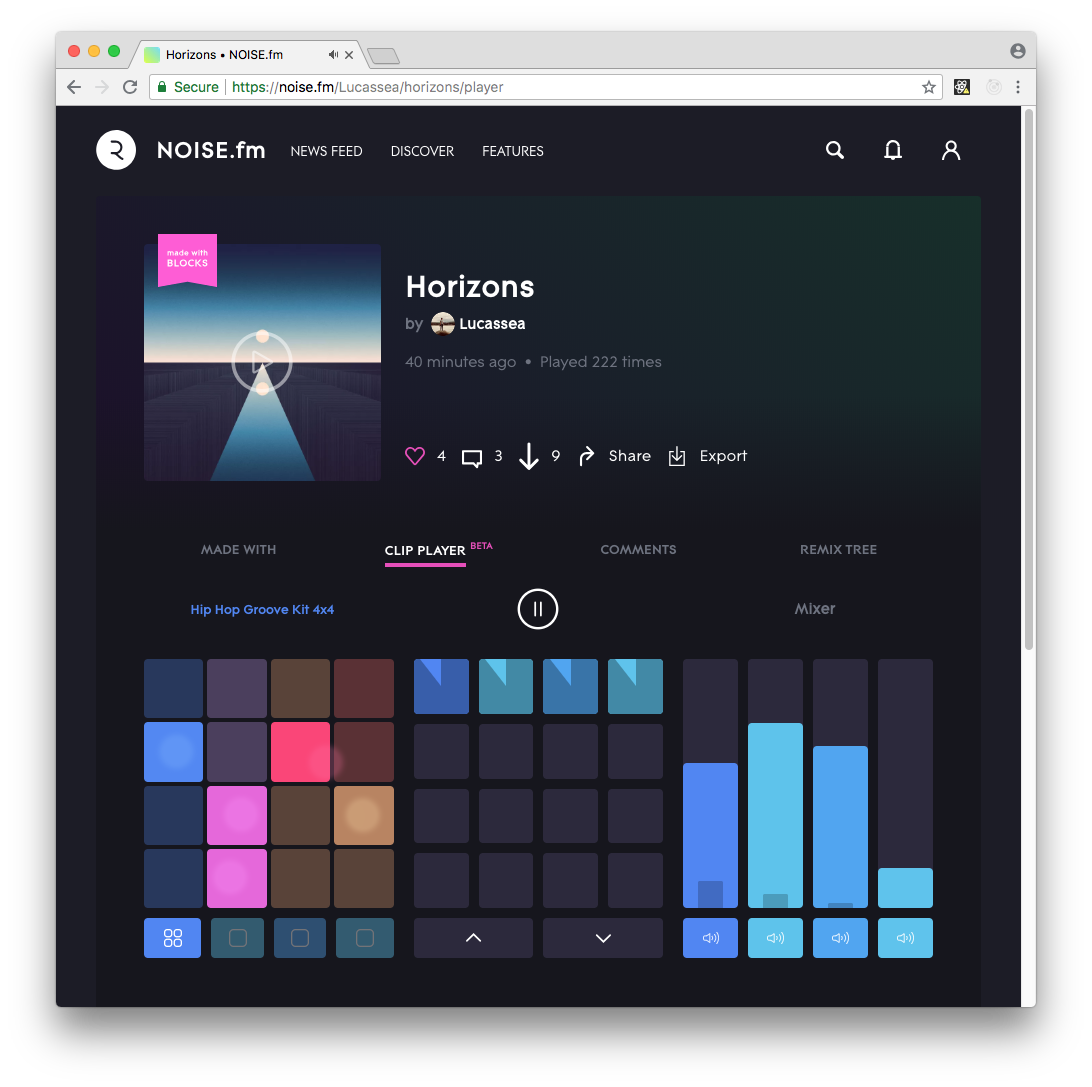1092x1087 pixels.
Task: Toggle the first blue clip in top row
Action: click(x=442, y=687)
